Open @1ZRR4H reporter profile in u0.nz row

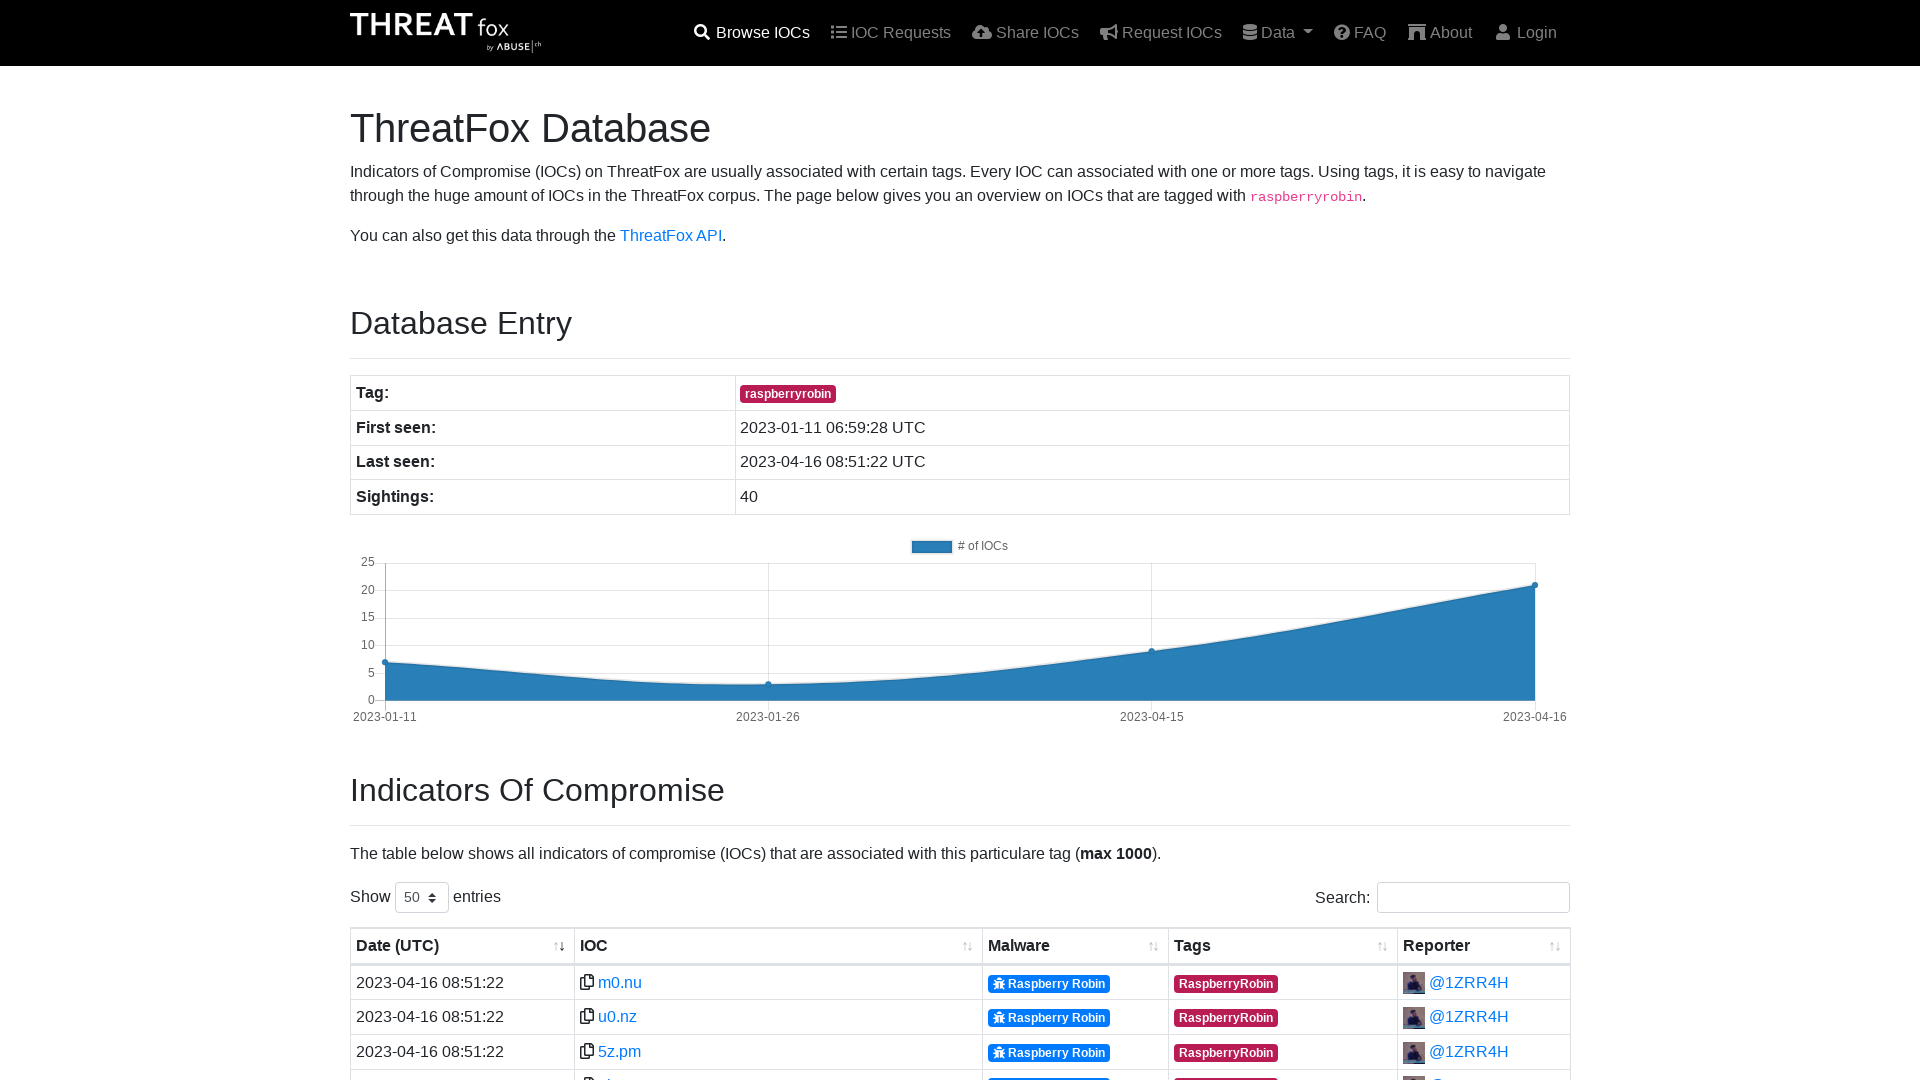[x=1469, y=1017]
